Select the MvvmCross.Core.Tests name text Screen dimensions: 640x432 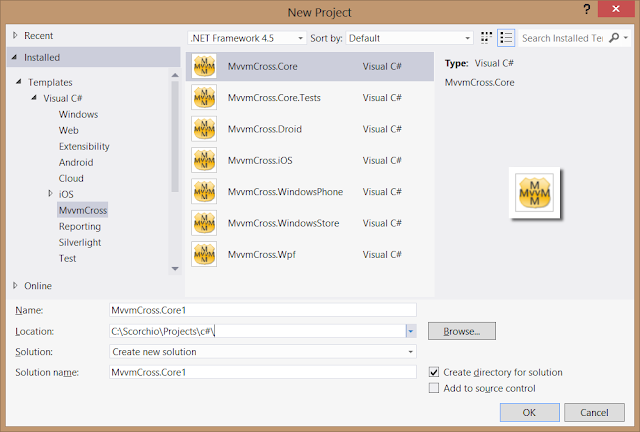pyautogui.click(x=274, y=98)
